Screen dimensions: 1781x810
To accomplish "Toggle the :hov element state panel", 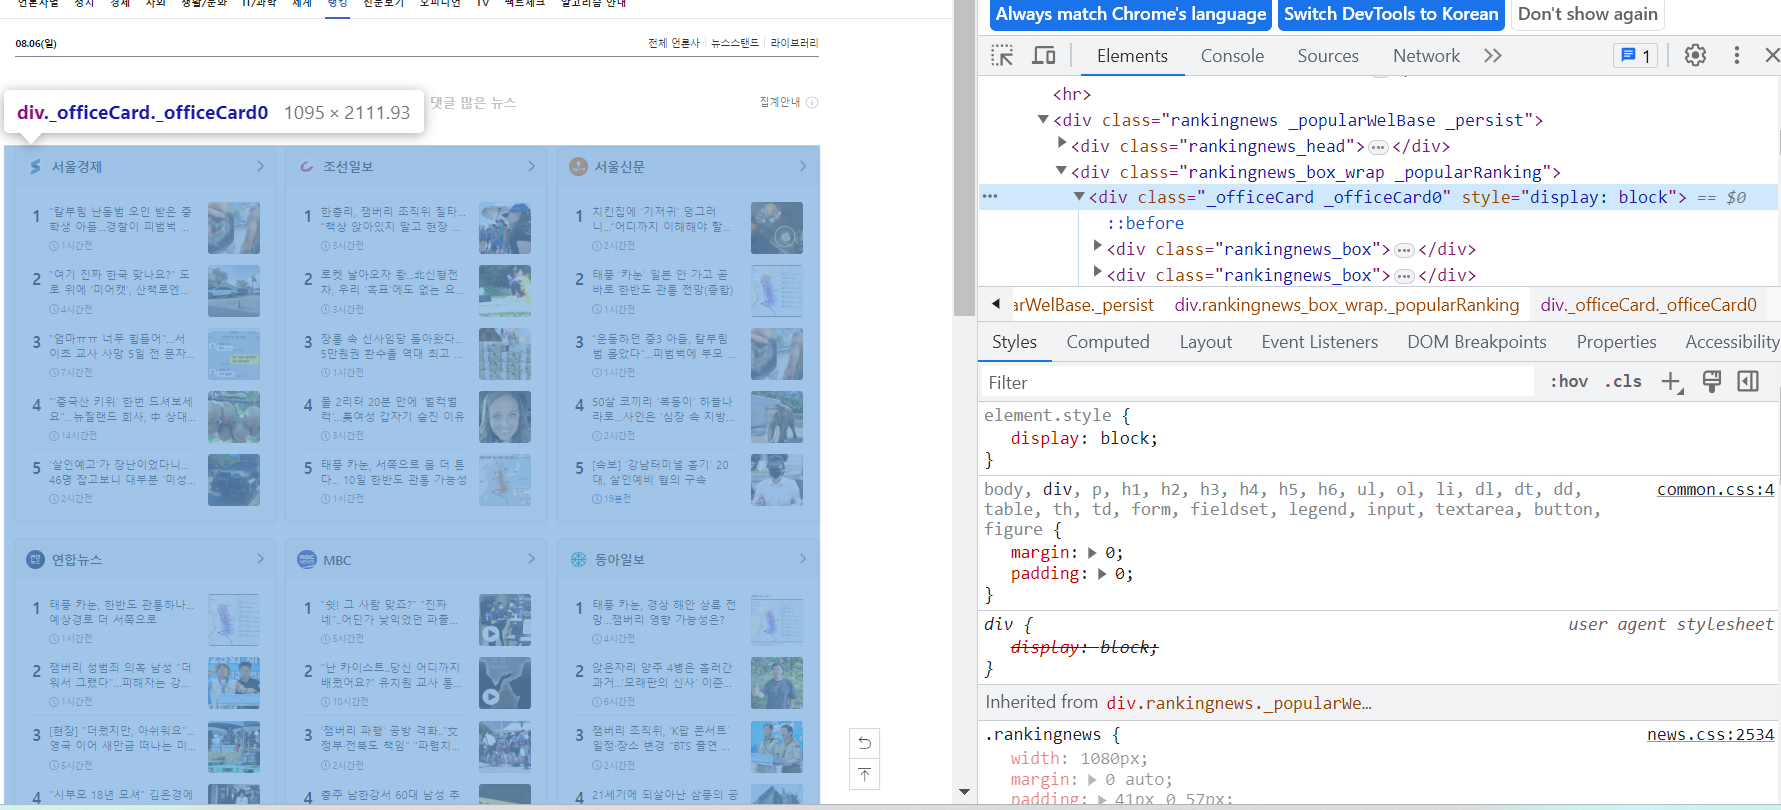I will pos(1569,381).
